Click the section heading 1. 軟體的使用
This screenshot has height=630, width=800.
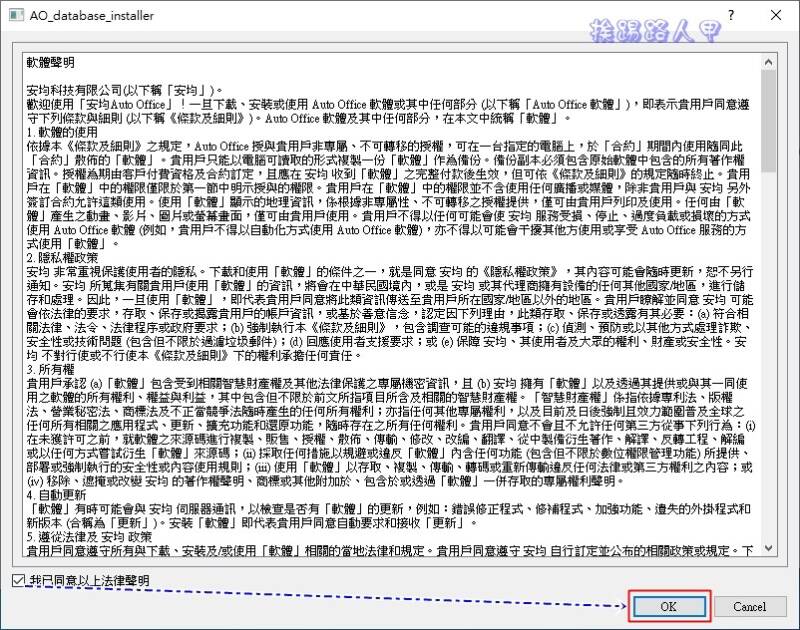(x=62, y=133)
